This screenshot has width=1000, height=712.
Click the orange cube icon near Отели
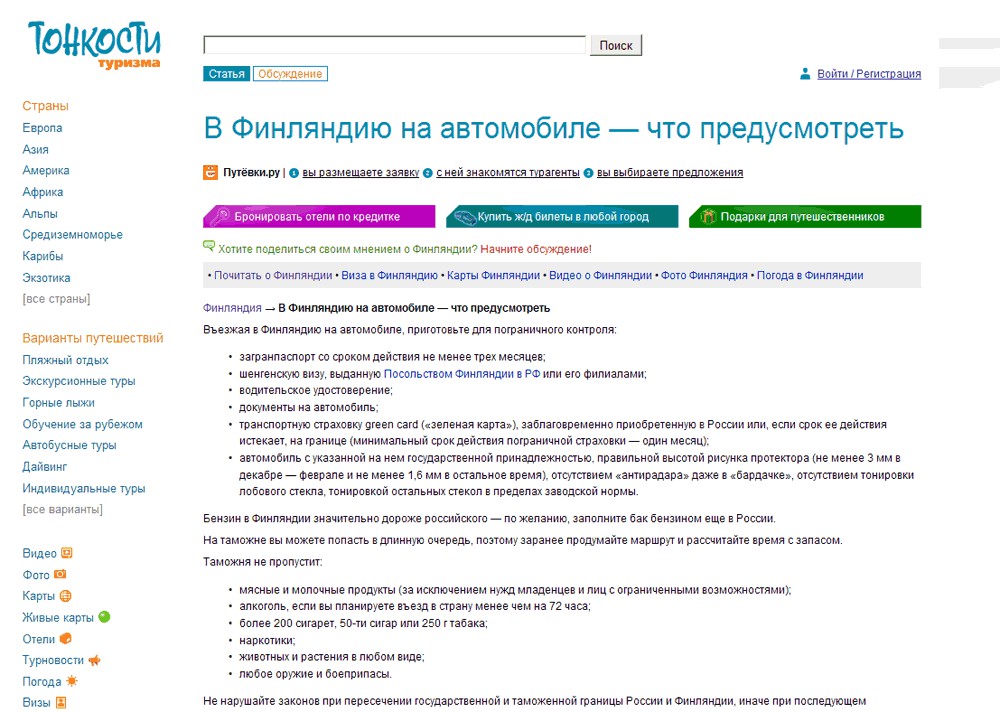point(66,638)
